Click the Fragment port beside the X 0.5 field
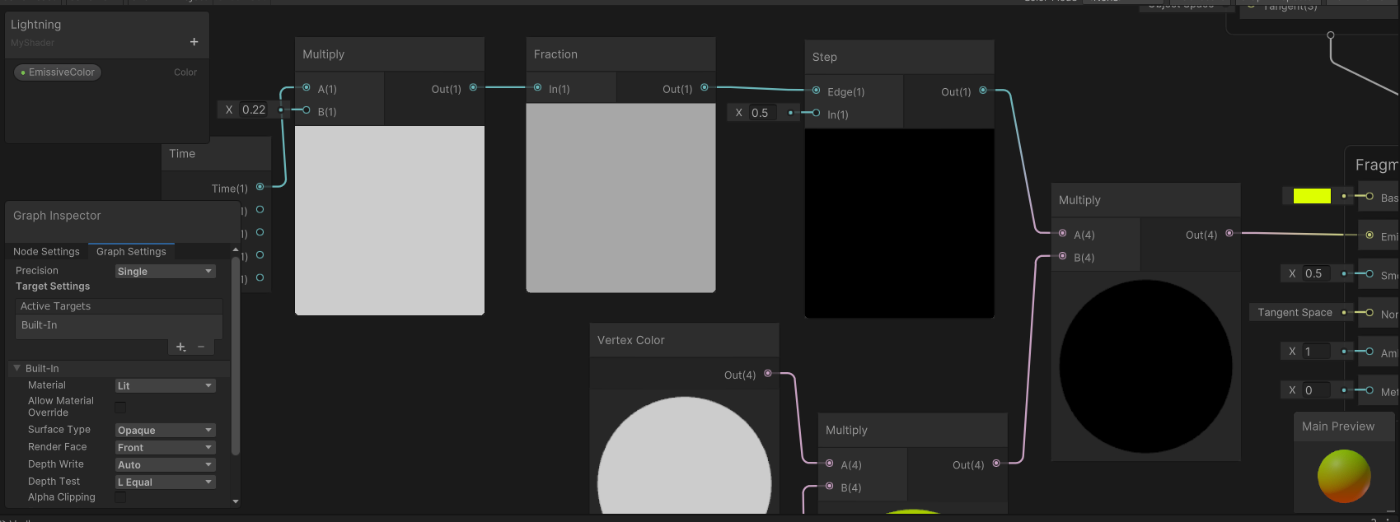The height and width of the screenshot is (522, 1400). coord(1369,273)
